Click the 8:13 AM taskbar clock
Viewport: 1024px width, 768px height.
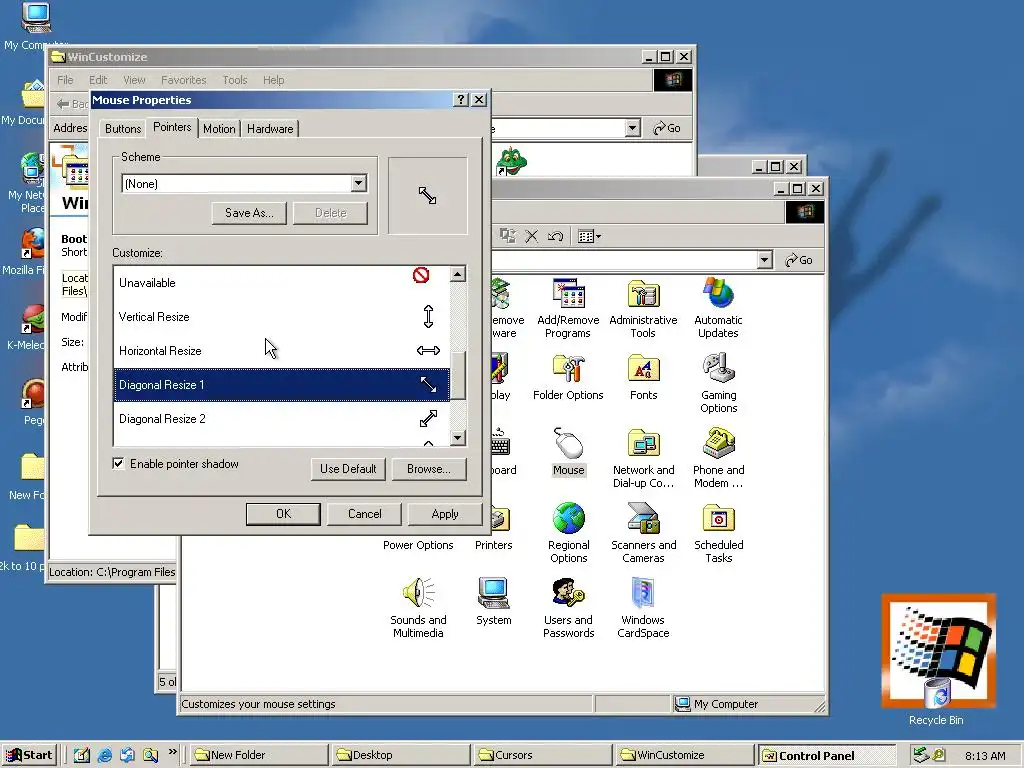point(985,756)
